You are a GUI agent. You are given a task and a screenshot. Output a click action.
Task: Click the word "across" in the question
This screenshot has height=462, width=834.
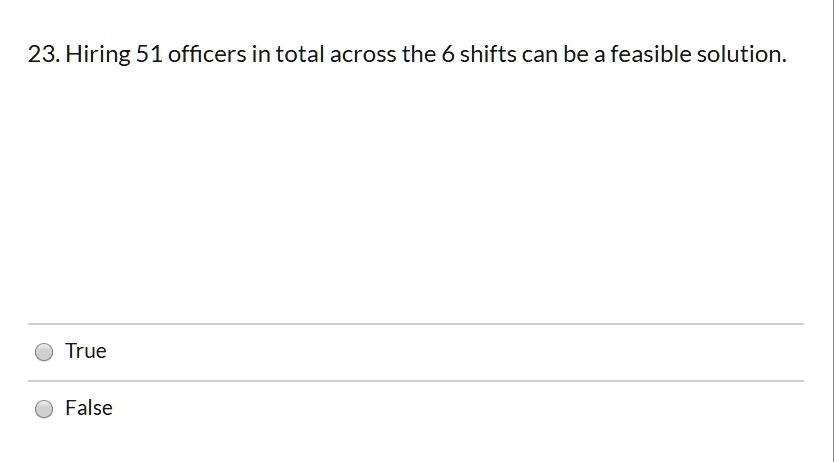(x=363, y=55)
